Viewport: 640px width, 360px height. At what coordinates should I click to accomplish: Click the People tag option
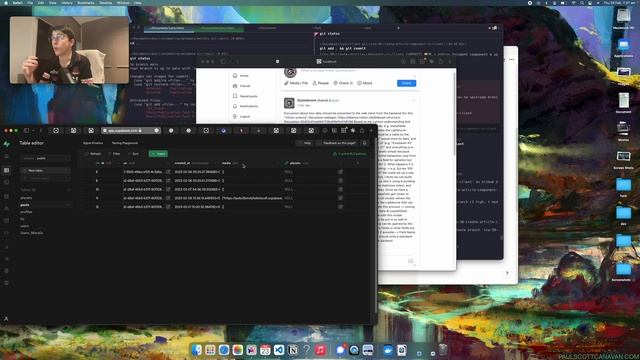pos(321,83)
